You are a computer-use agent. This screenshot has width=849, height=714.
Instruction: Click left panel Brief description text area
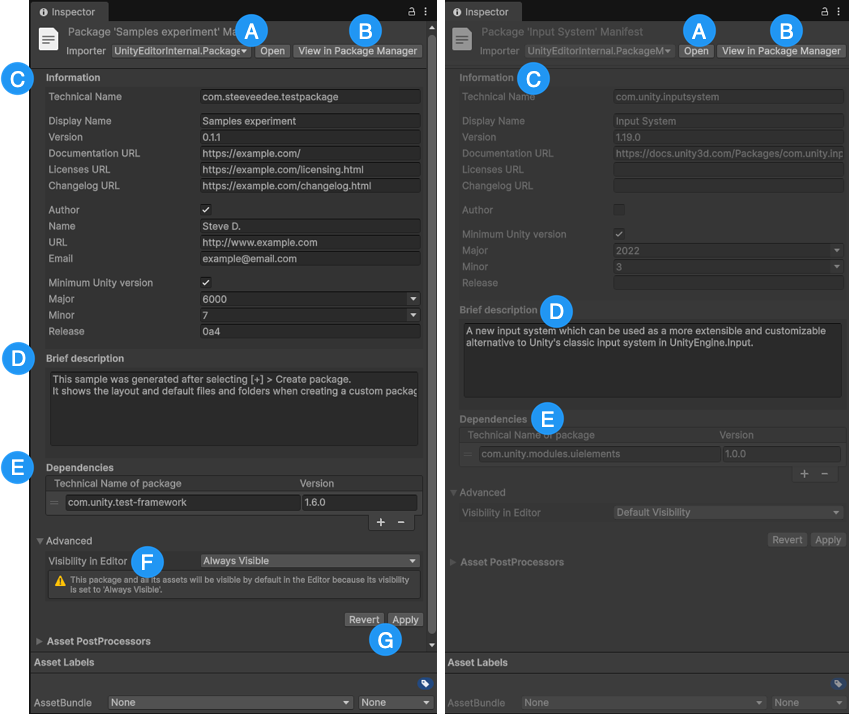click(234, 409)
